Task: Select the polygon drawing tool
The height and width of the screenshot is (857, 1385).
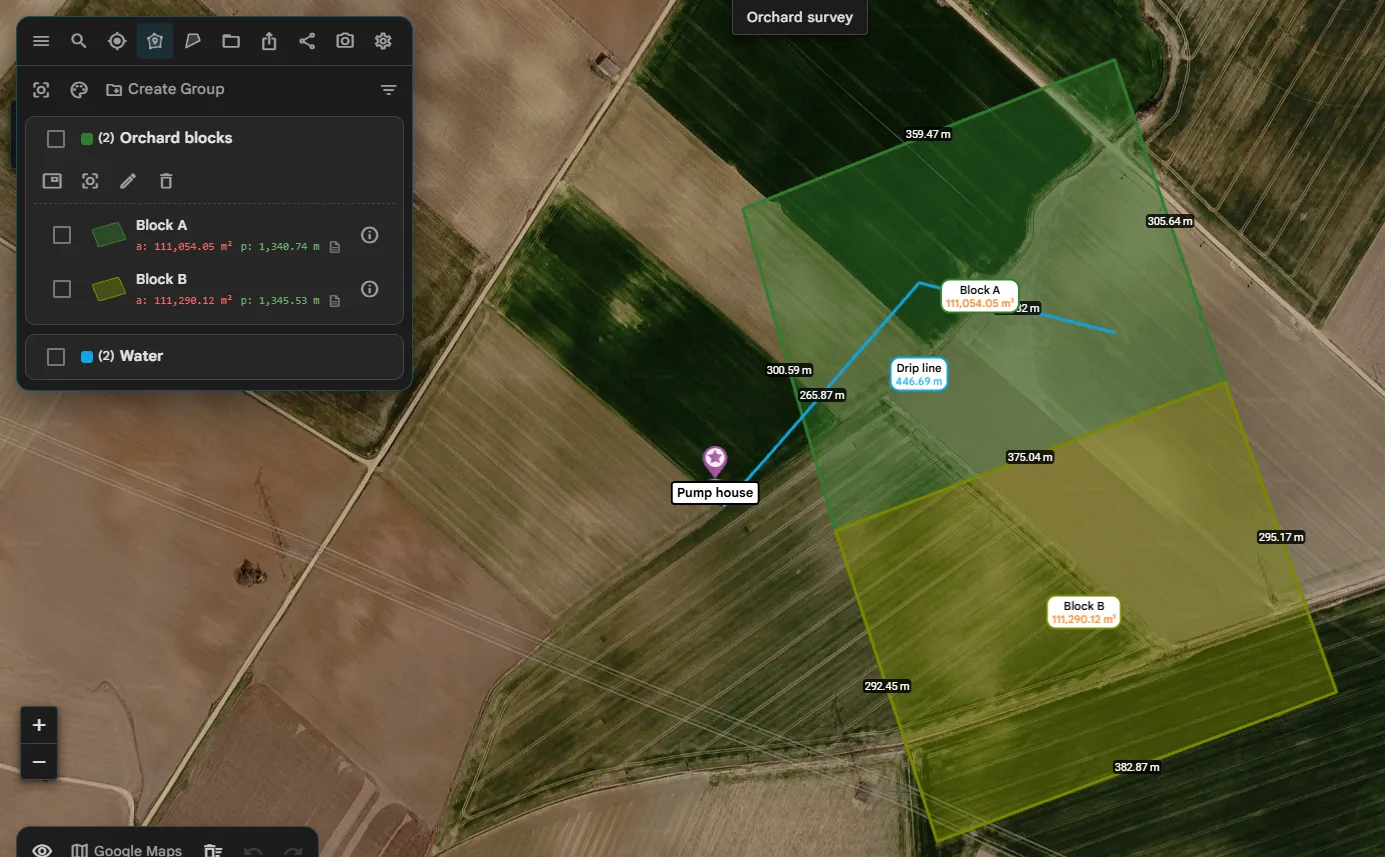Action: coord(193,41)
